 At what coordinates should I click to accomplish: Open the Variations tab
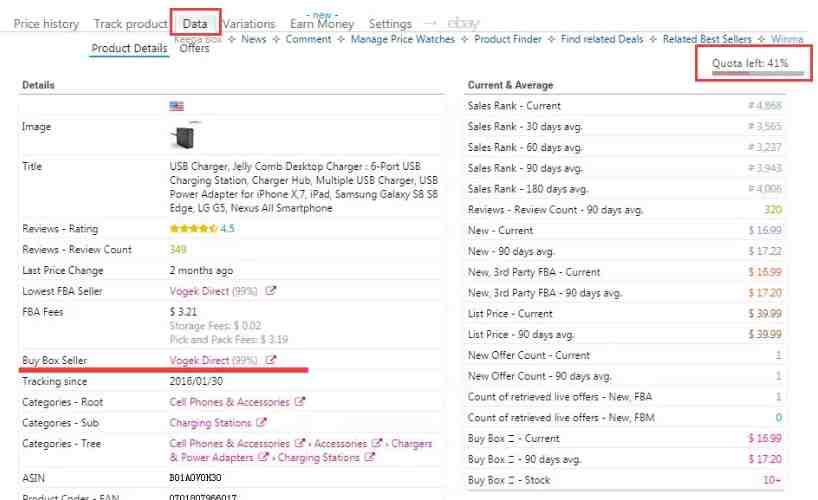[249, 24]
